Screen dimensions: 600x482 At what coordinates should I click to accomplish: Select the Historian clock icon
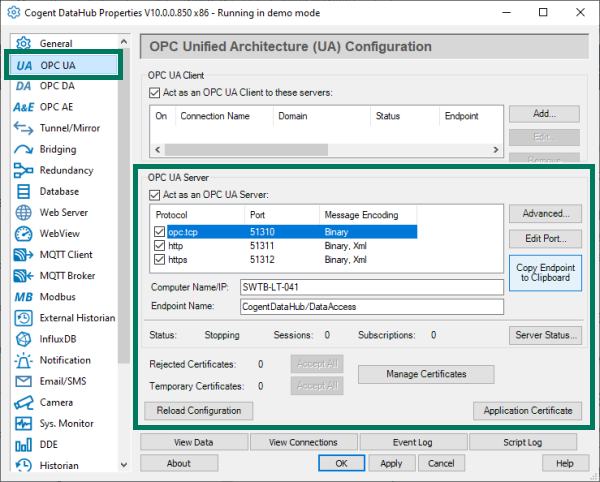click(23, 466)
